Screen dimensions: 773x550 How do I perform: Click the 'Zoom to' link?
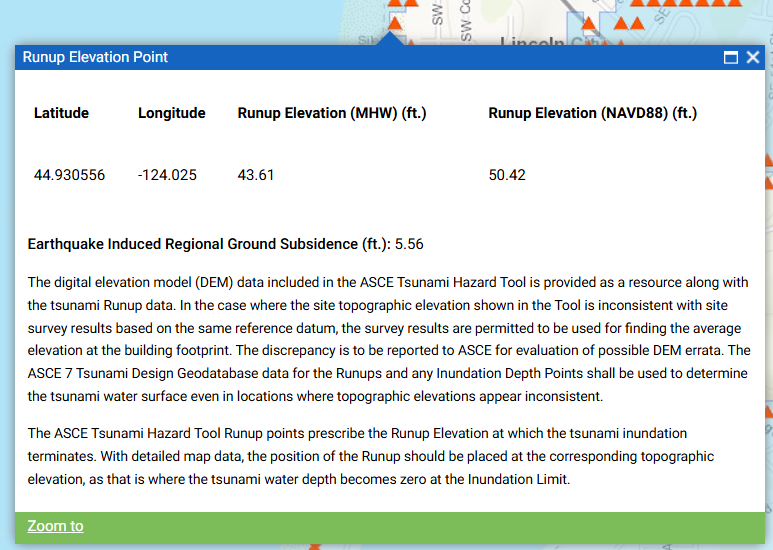pos(55,526)
